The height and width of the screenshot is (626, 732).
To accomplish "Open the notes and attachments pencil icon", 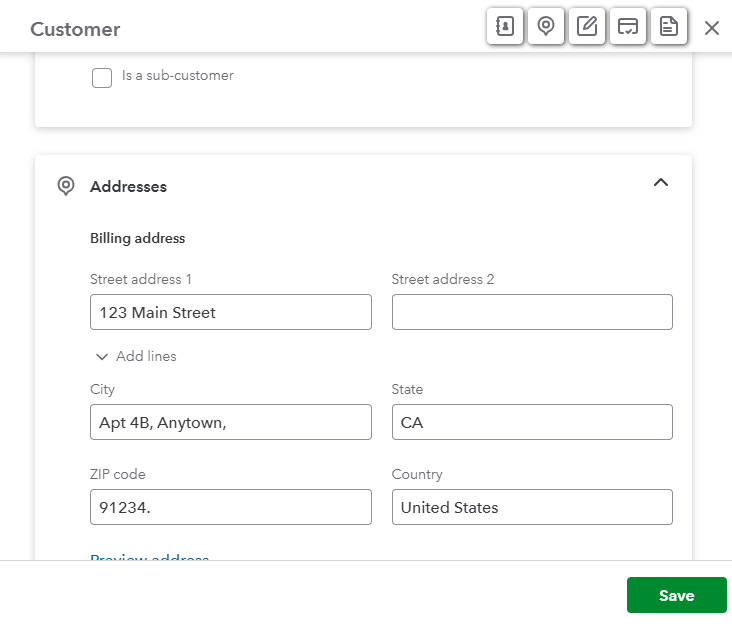I will pyautogui.click(x=587, y=27).
